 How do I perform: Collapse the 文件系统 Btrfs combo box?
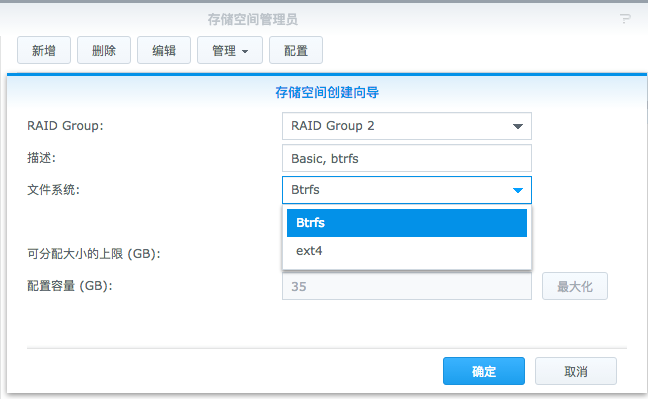pos(407,190)
